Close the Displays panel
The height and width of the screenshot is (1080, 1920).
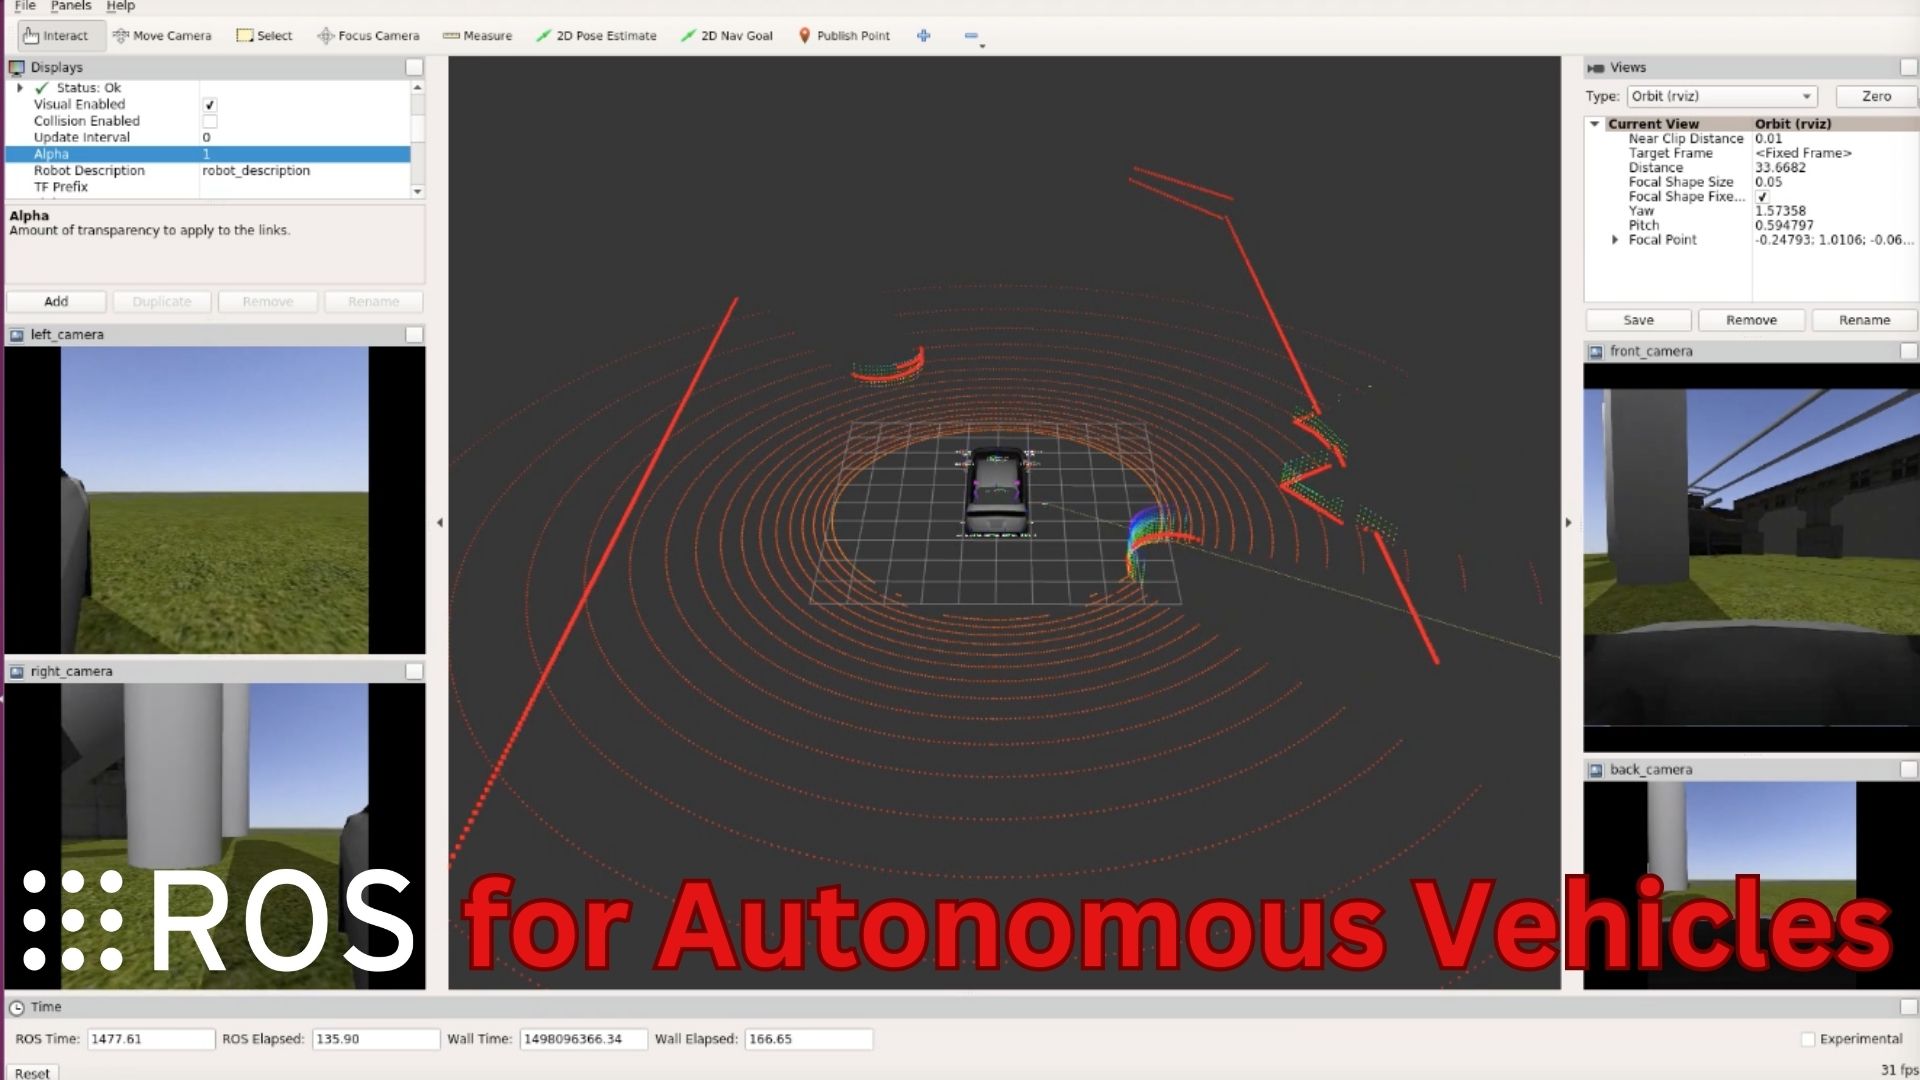point(414,67)
